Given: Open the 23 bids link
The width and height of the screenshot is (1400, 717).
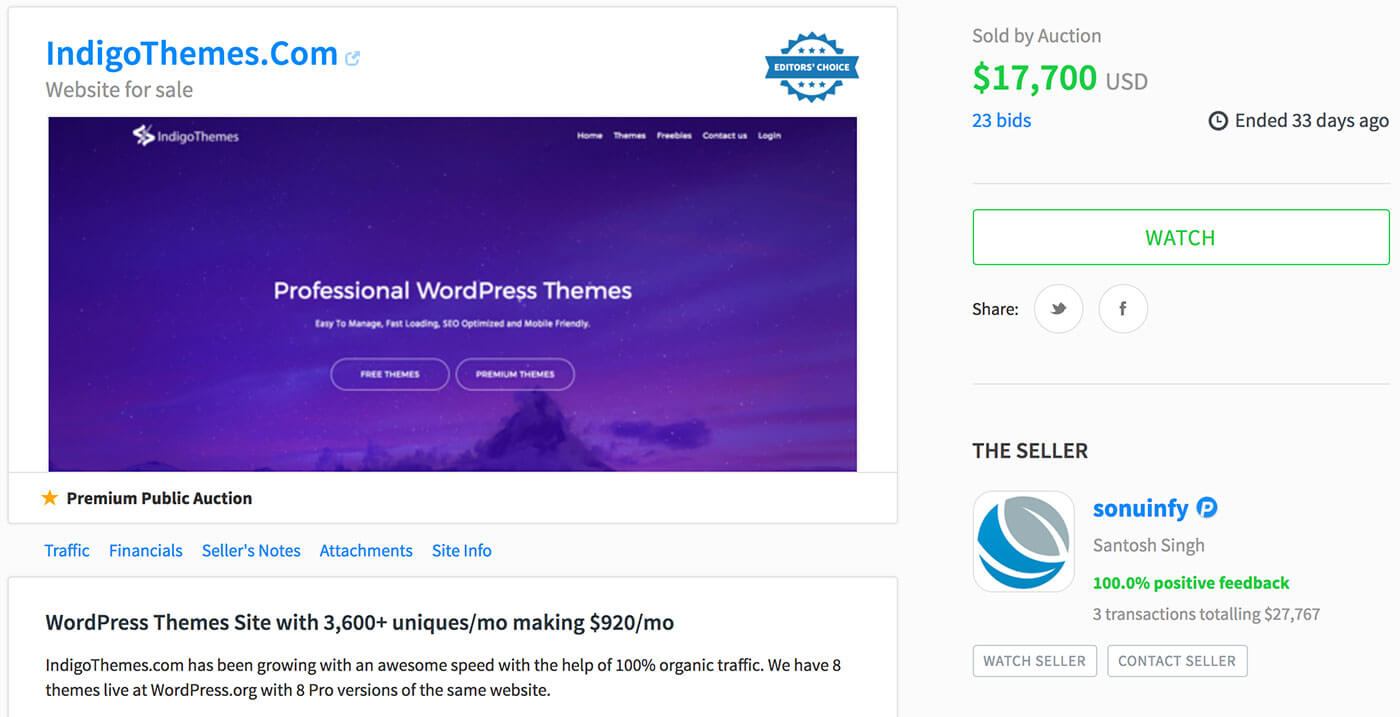Looking at the screenshot, I should [1001, 121].
